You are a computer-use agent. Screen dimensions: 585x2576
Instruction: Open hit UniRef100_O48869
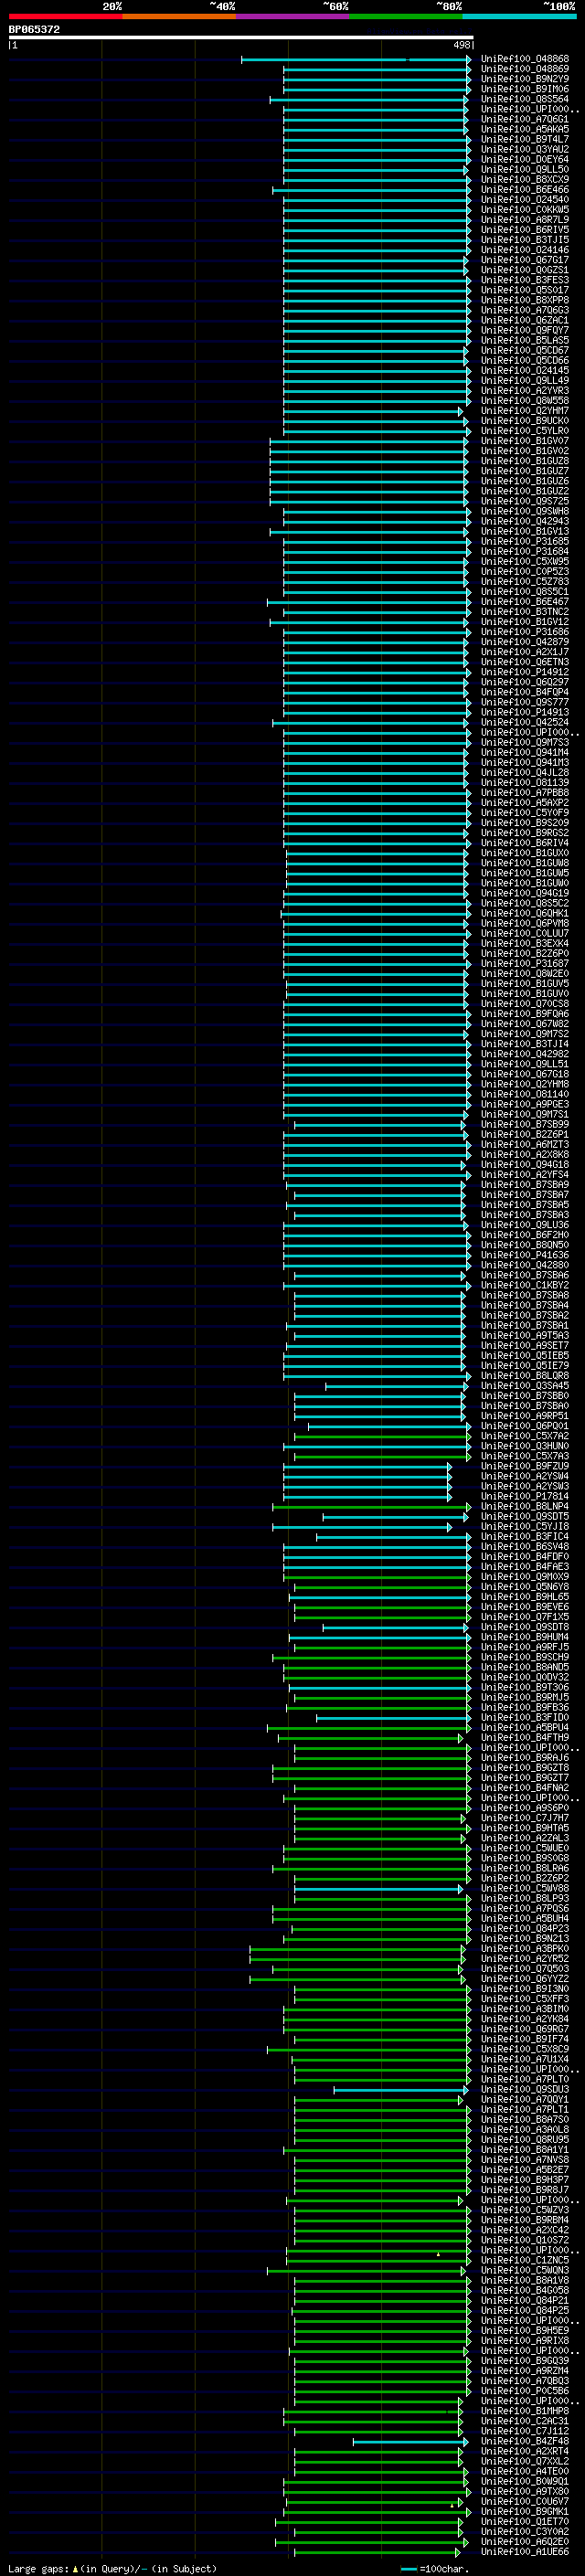pyautogui.click(x=525, y=69)
